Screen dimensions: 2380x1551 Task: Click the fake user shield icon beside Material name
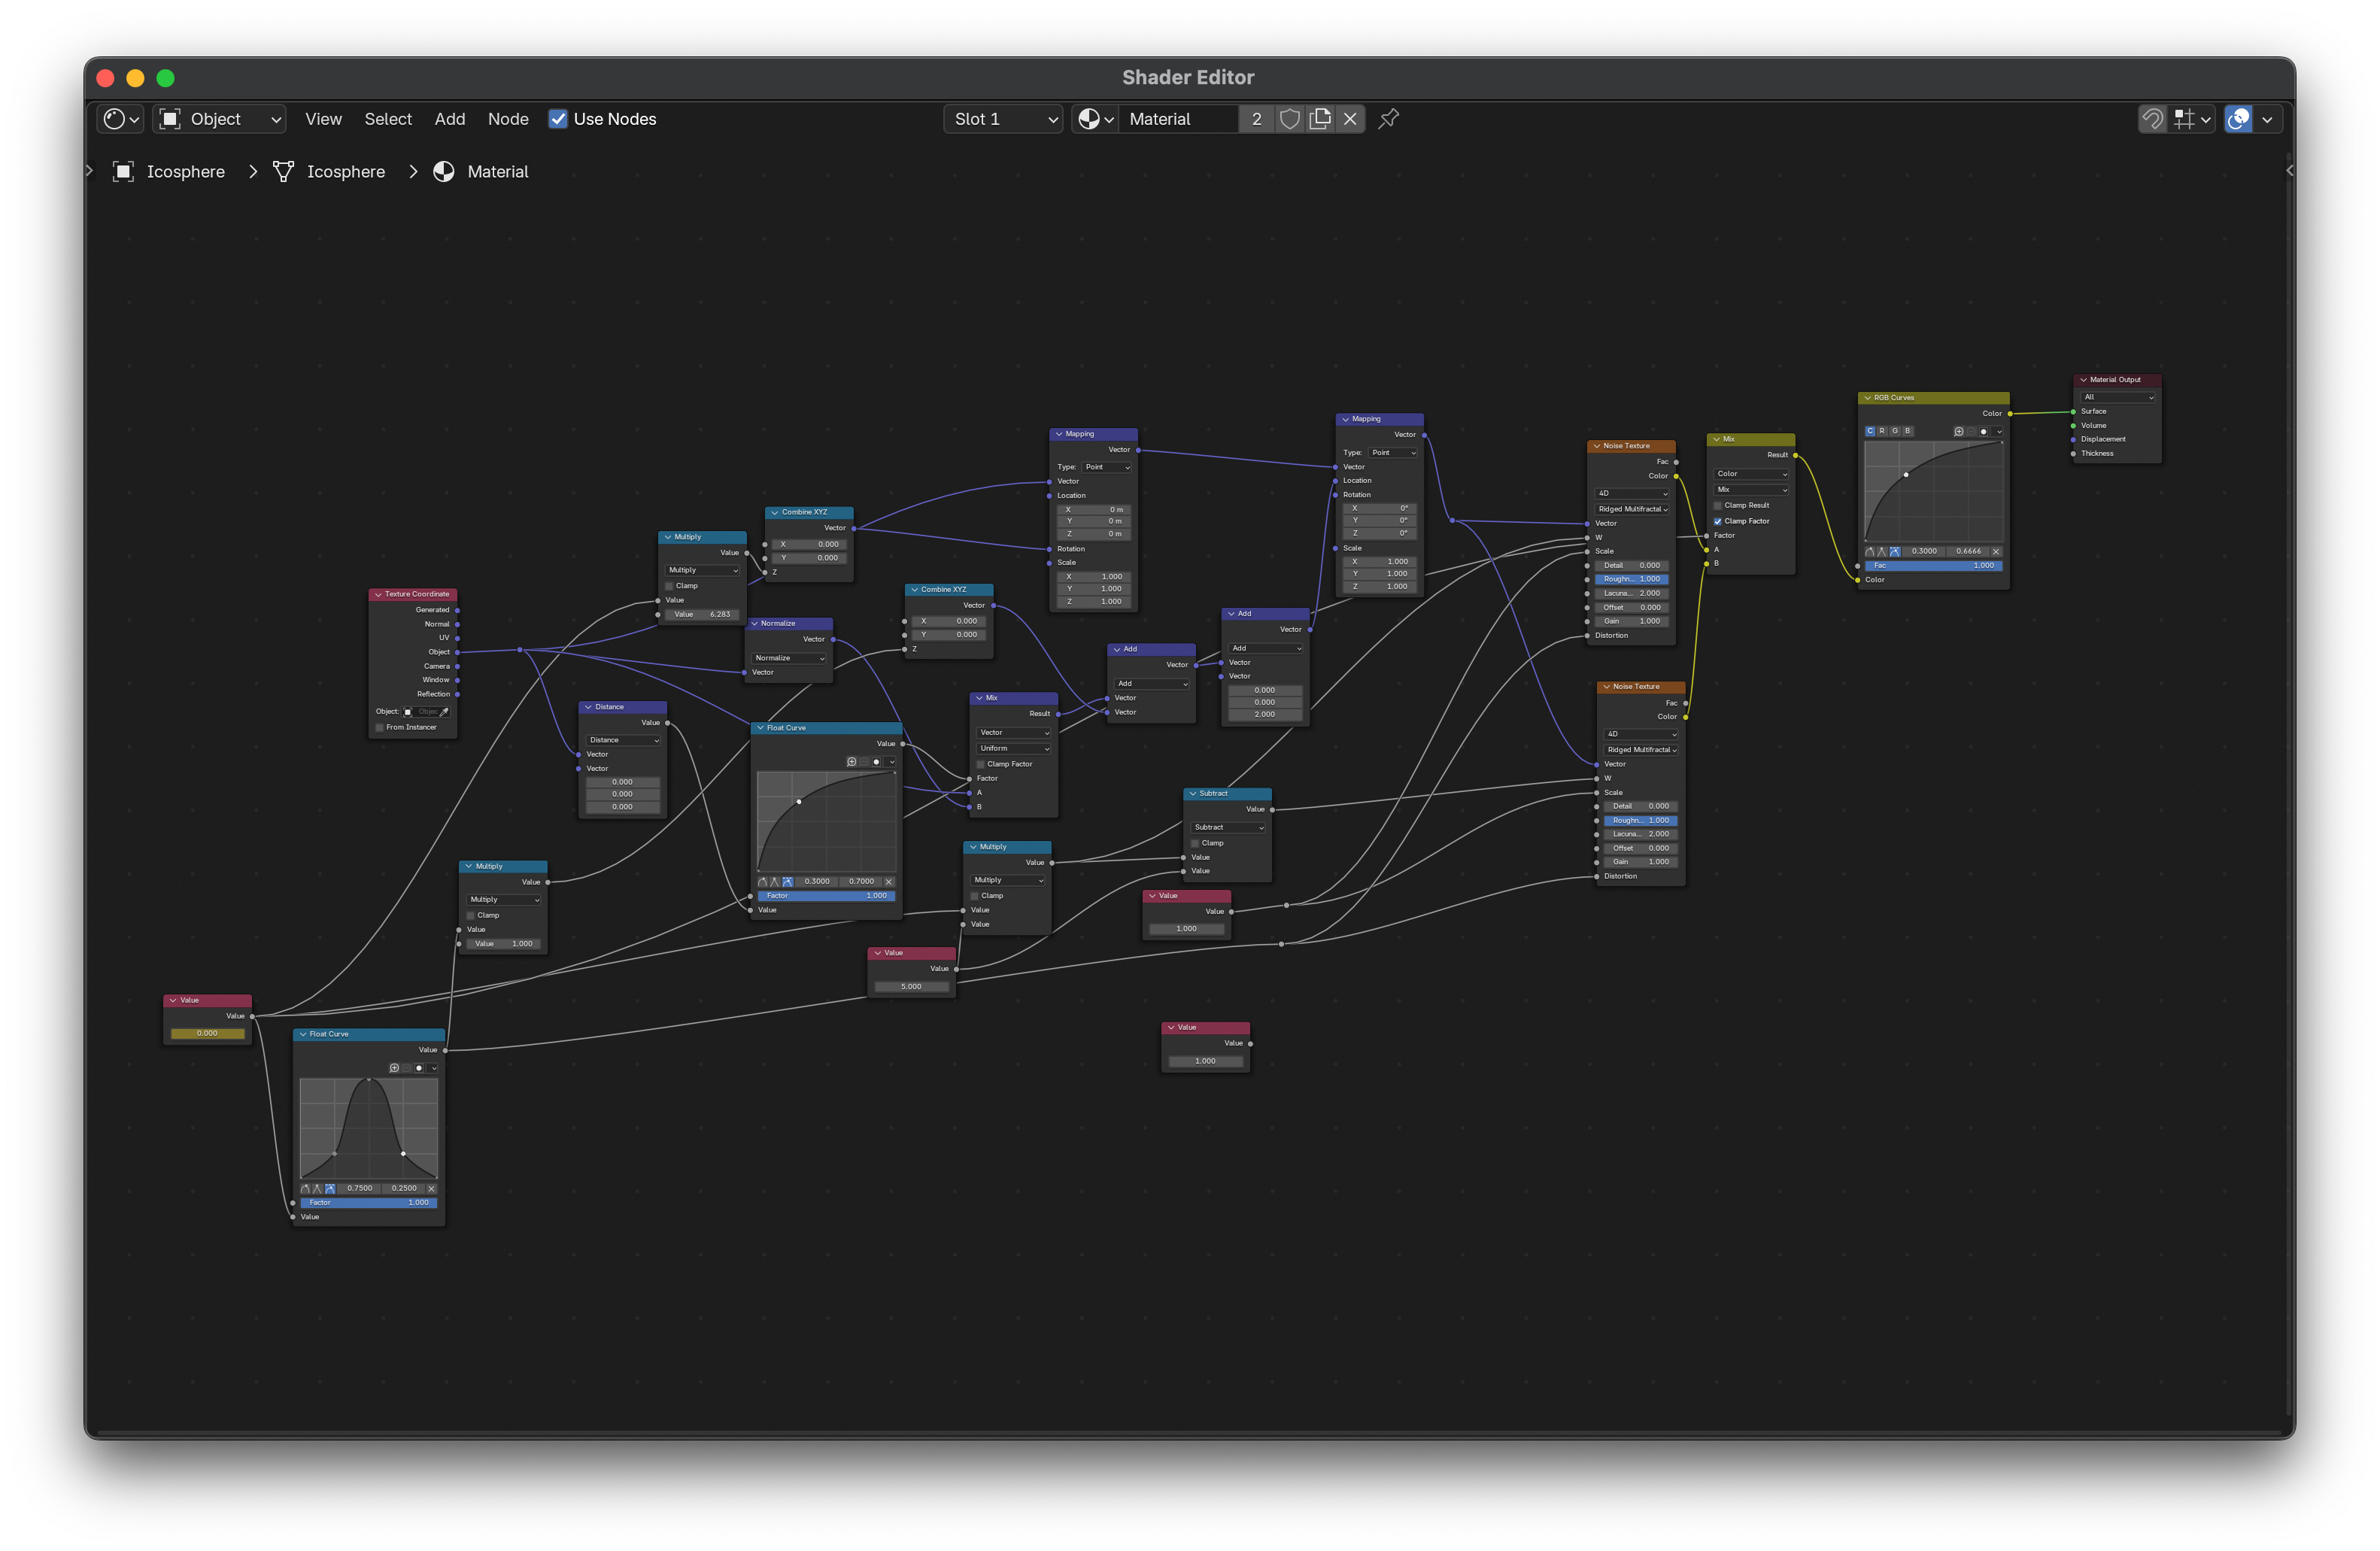tap(1289, 119)
